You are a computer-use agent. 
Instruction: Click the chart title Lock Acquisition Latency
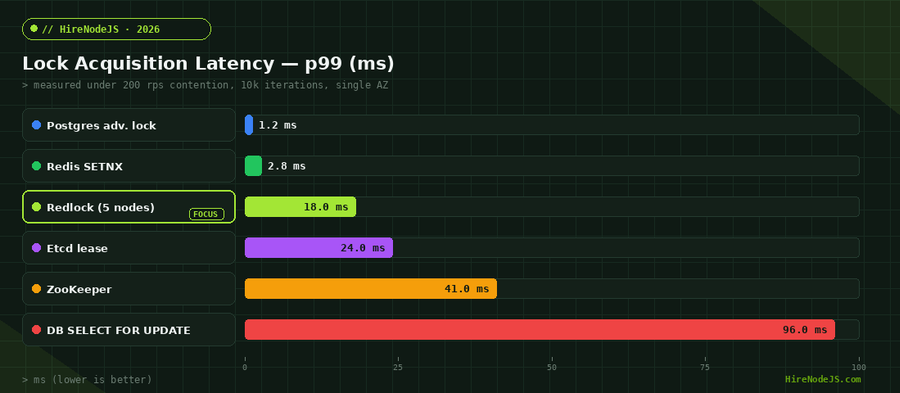pyautogui.click(x=208, y=64)
